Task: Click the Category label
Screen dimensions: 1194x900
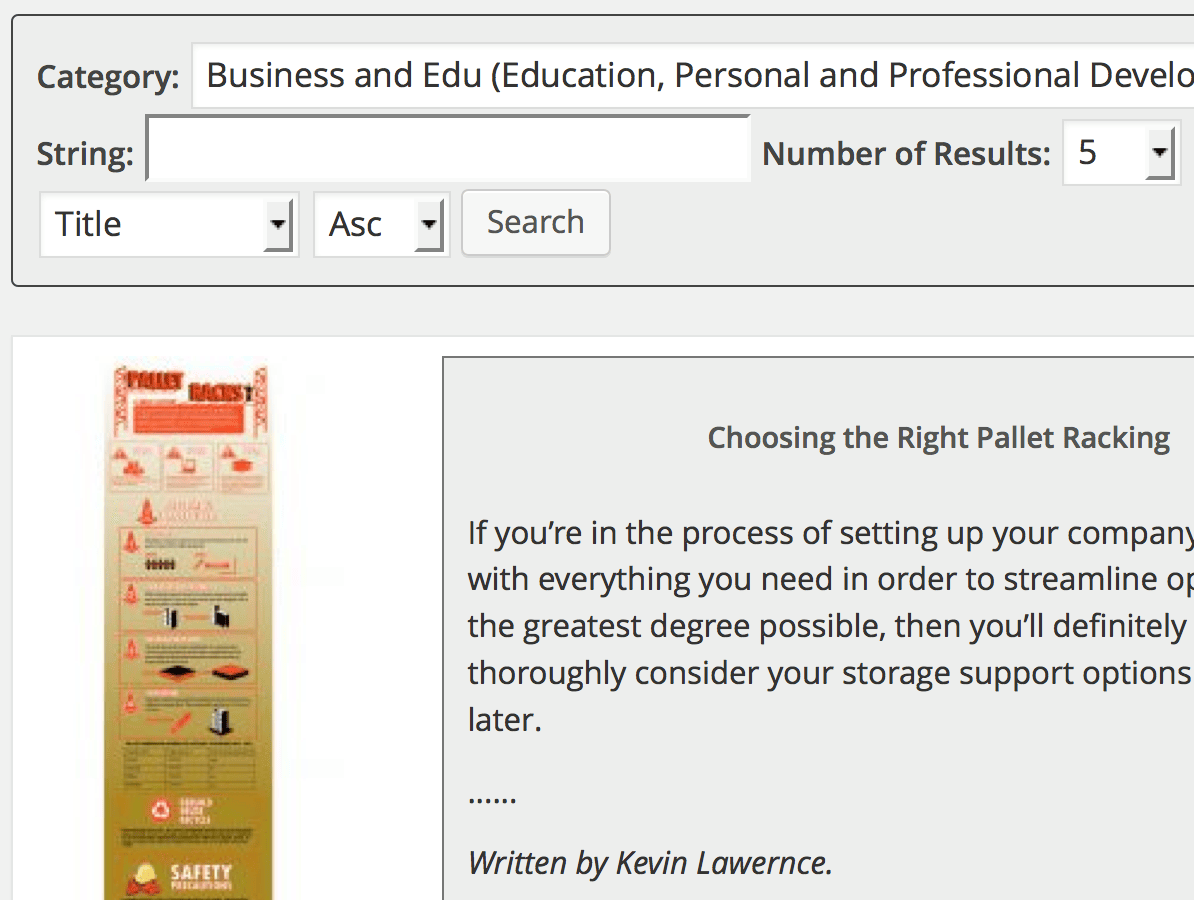Action: 108,77
